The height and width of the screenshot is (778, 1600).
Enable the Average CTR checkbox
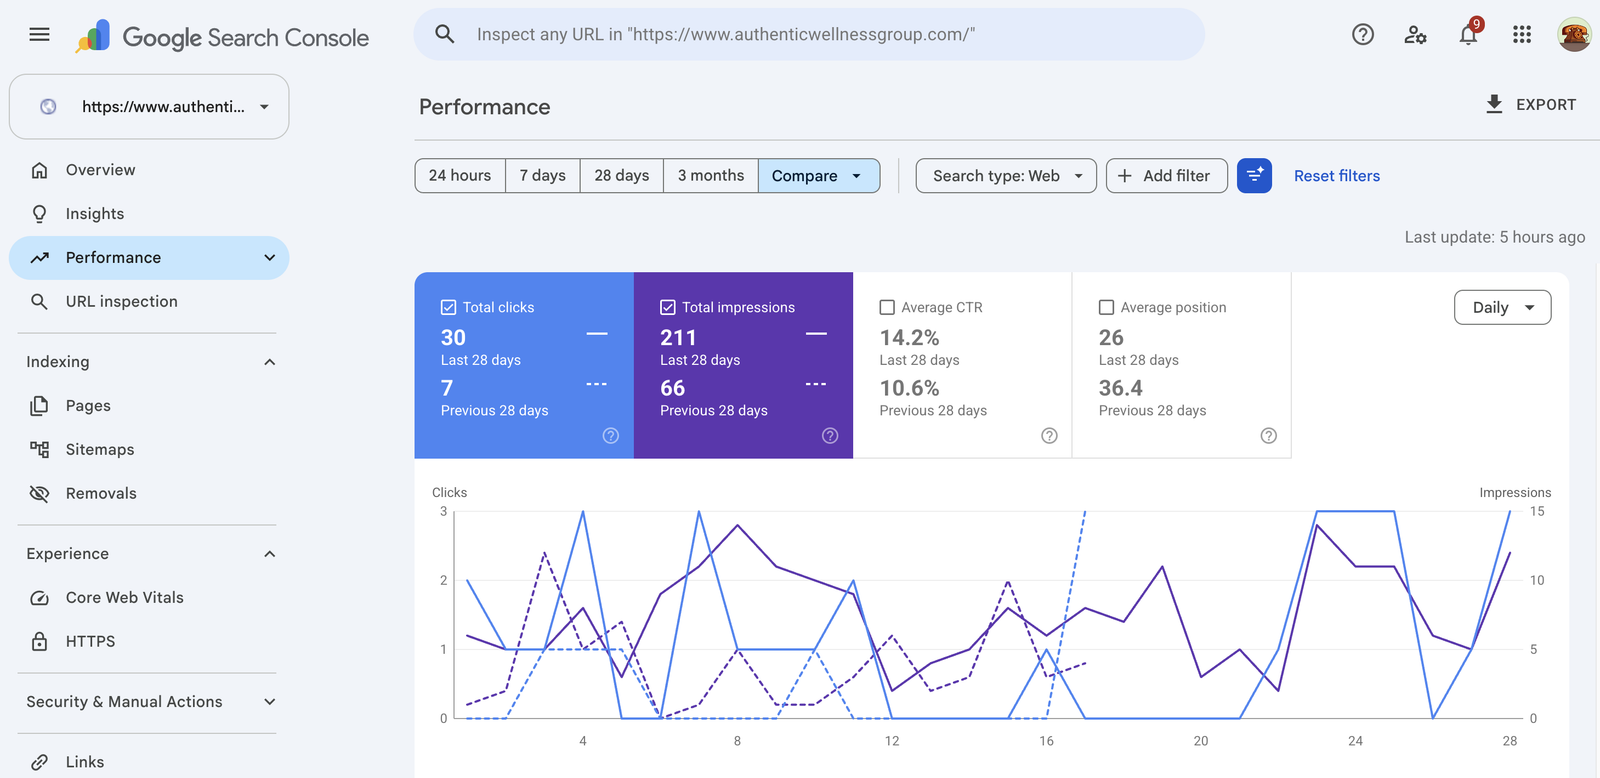[x=887, y=308]
